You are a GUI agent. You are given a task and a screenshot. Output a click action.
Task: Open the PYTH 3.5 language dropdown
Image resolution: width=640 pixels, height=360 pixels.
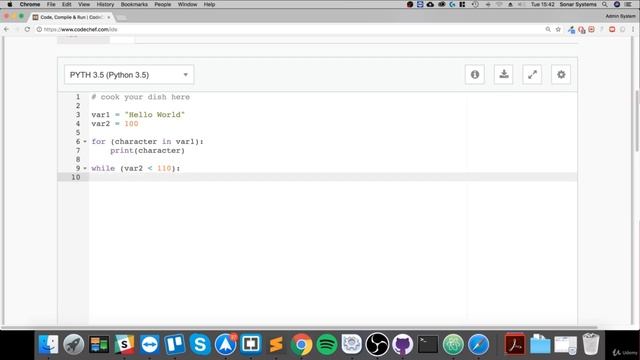pyautogui.click(x=129, y=75)
